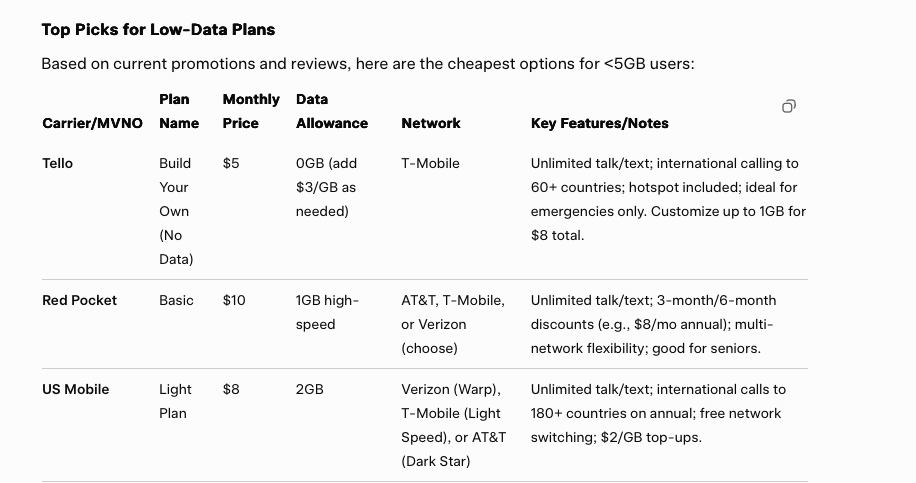Viewport: 916px width, 483px height.
Task: Click the "Top Picks for Low-Data Plans" heading
Action: click(158, 30)
